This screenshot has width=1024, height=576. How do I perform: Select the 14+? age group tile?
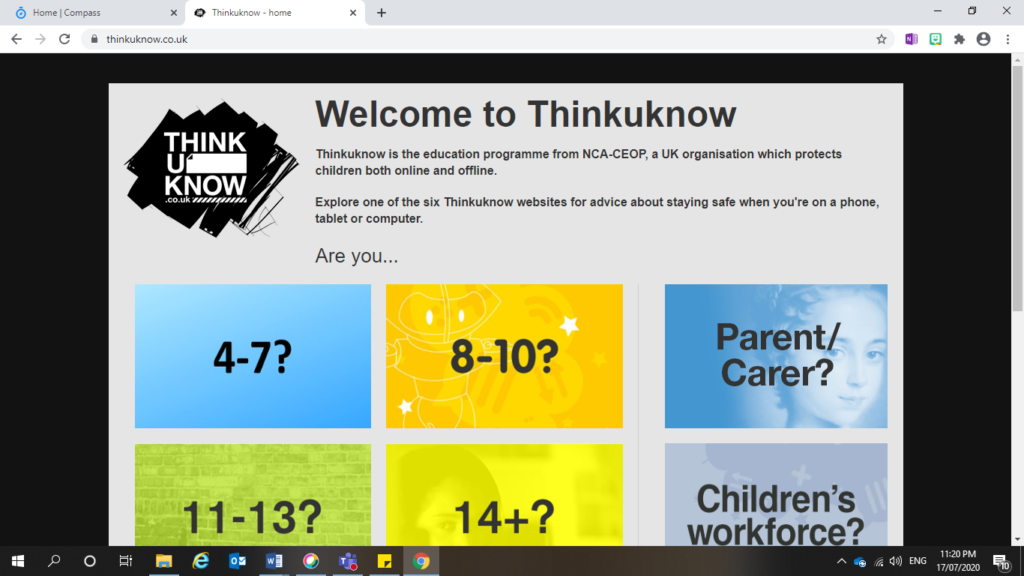[504, 495]
